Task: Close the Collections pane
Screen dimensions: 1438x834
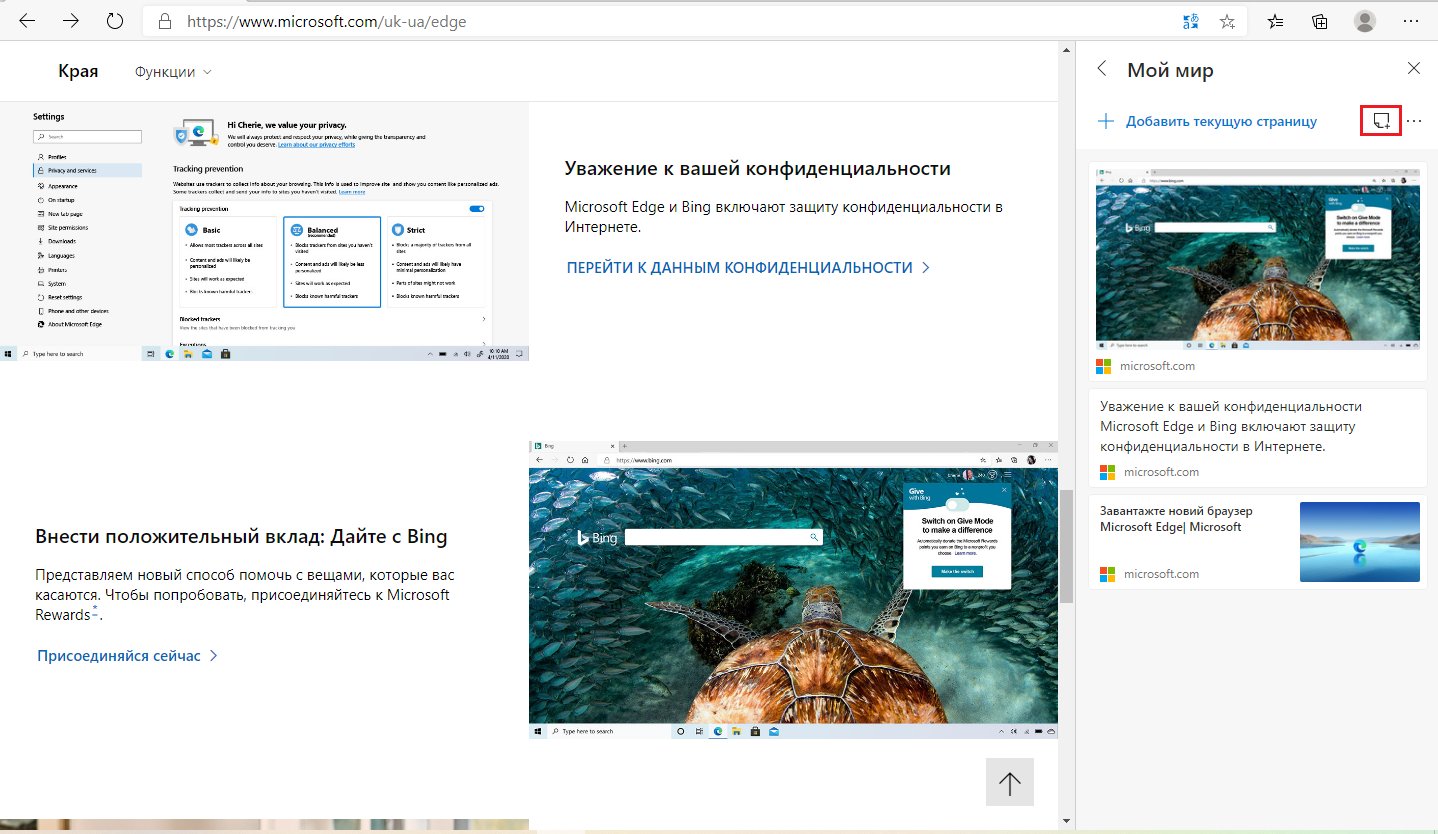Action: pyautogui.click(x=1413, y=68)
